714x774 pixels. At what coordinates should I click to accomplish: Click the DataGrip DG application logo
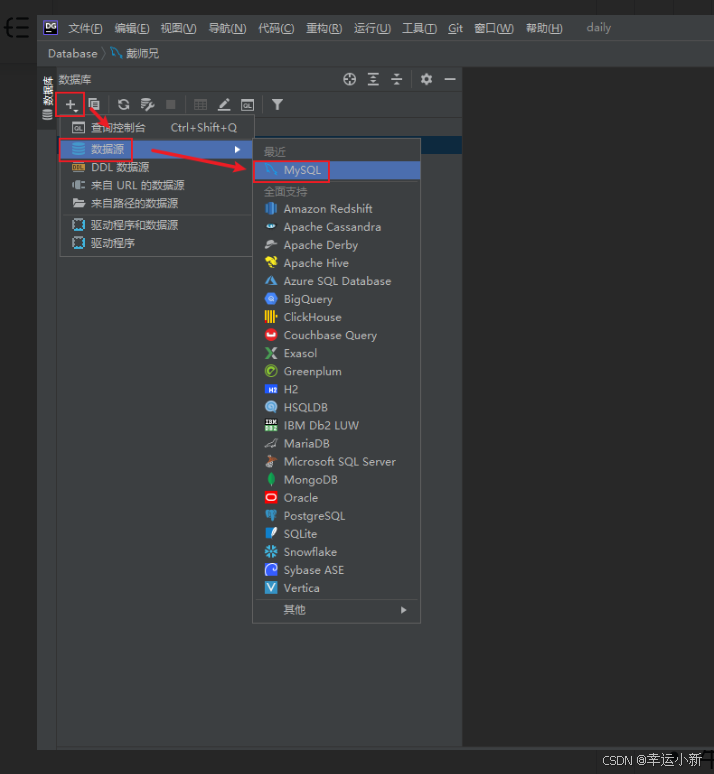click(50, 28)
